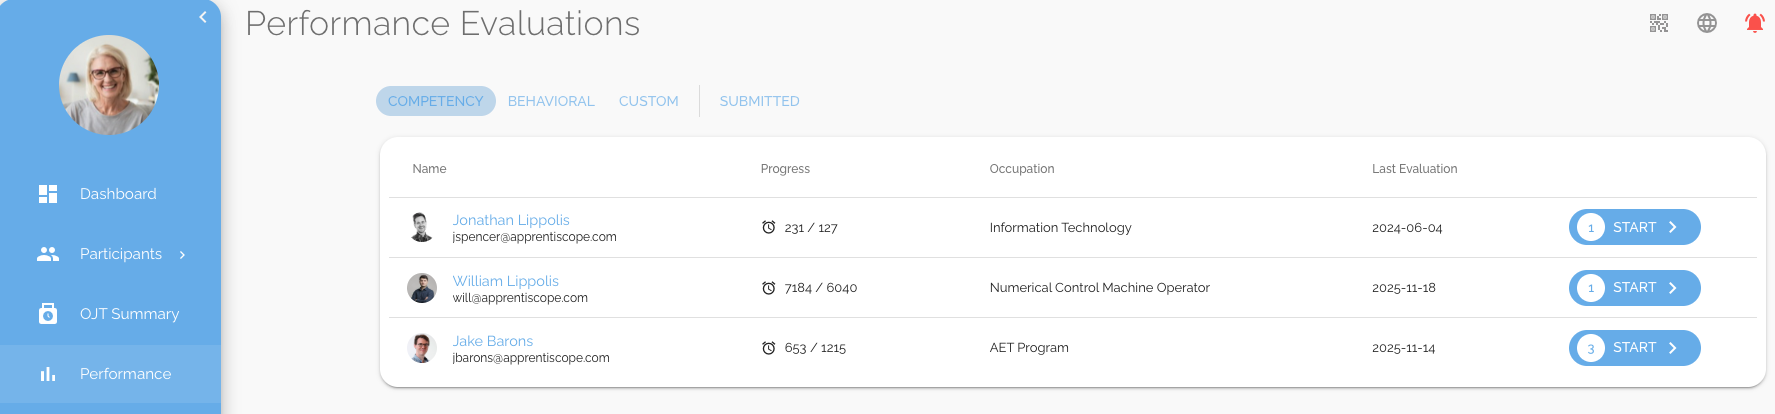This screenshot has height=414, width=1775.
Task: Select the Custom evaluations tab
Action: (x=648, y=101)
